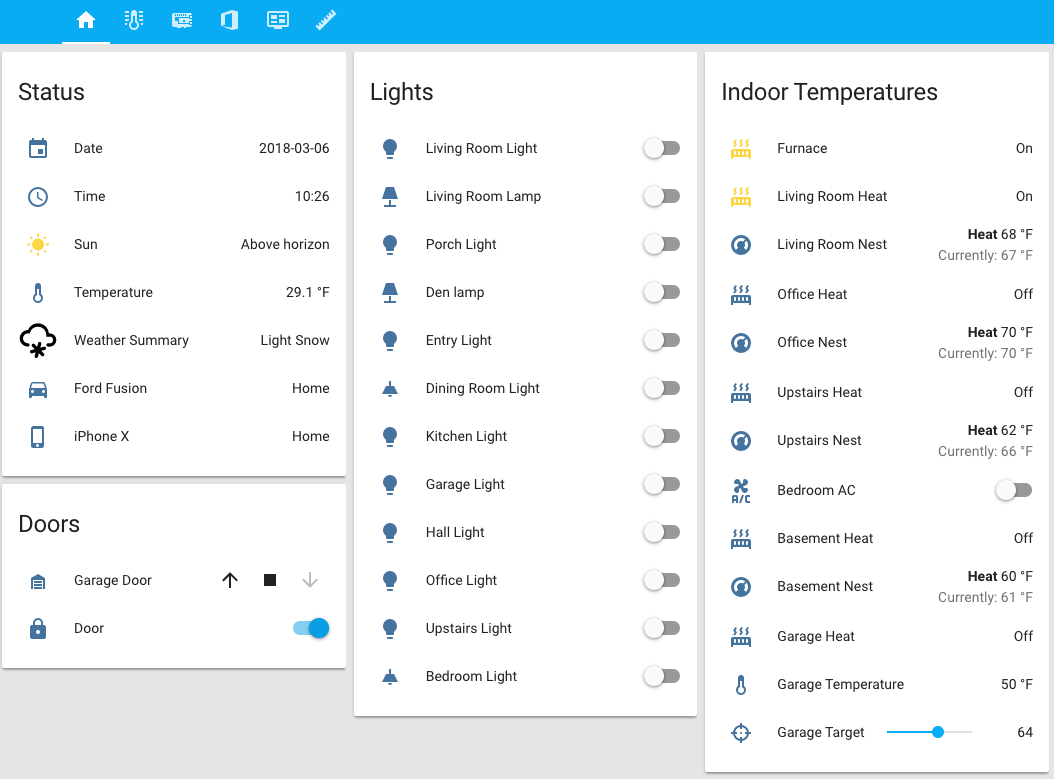Select the Raspberry Pi board tab icon
Screen dimensions: 1054x779
tap(182, 20)
